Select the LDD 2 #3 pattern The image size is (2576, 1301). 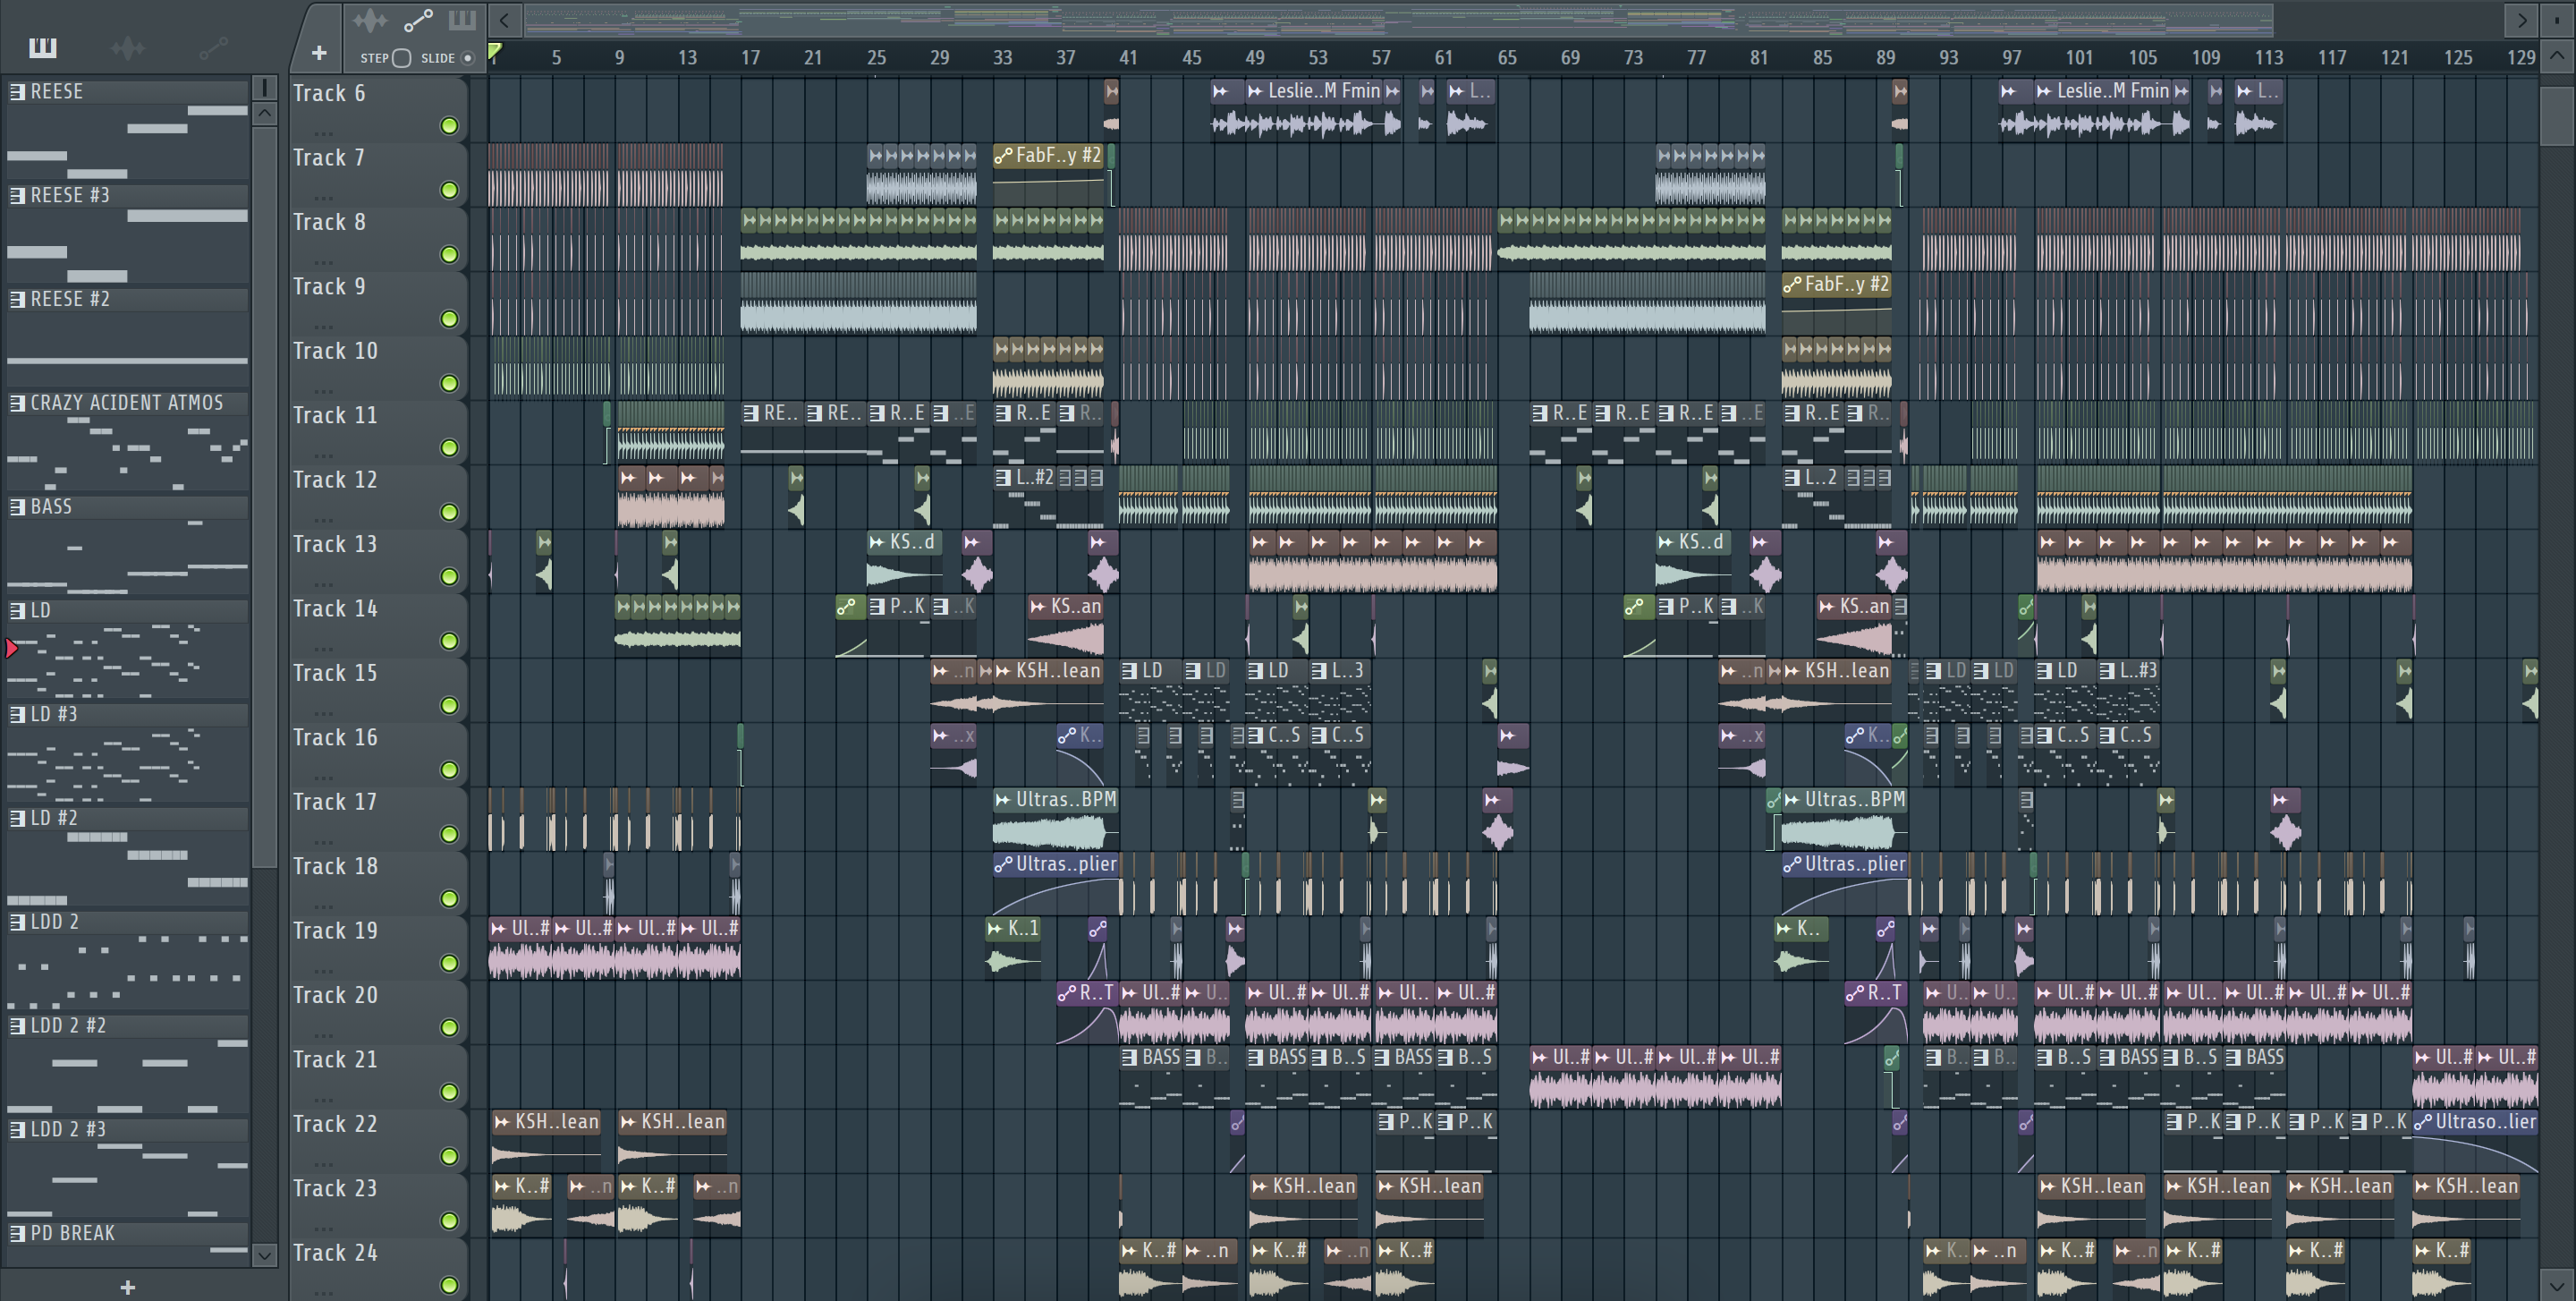[x=127, y=1129]
